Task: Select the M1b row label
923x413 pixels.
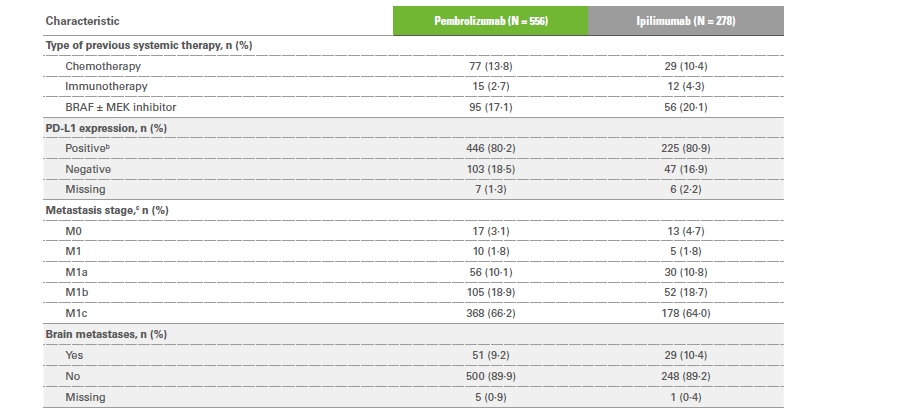Action: click(77, 292)
